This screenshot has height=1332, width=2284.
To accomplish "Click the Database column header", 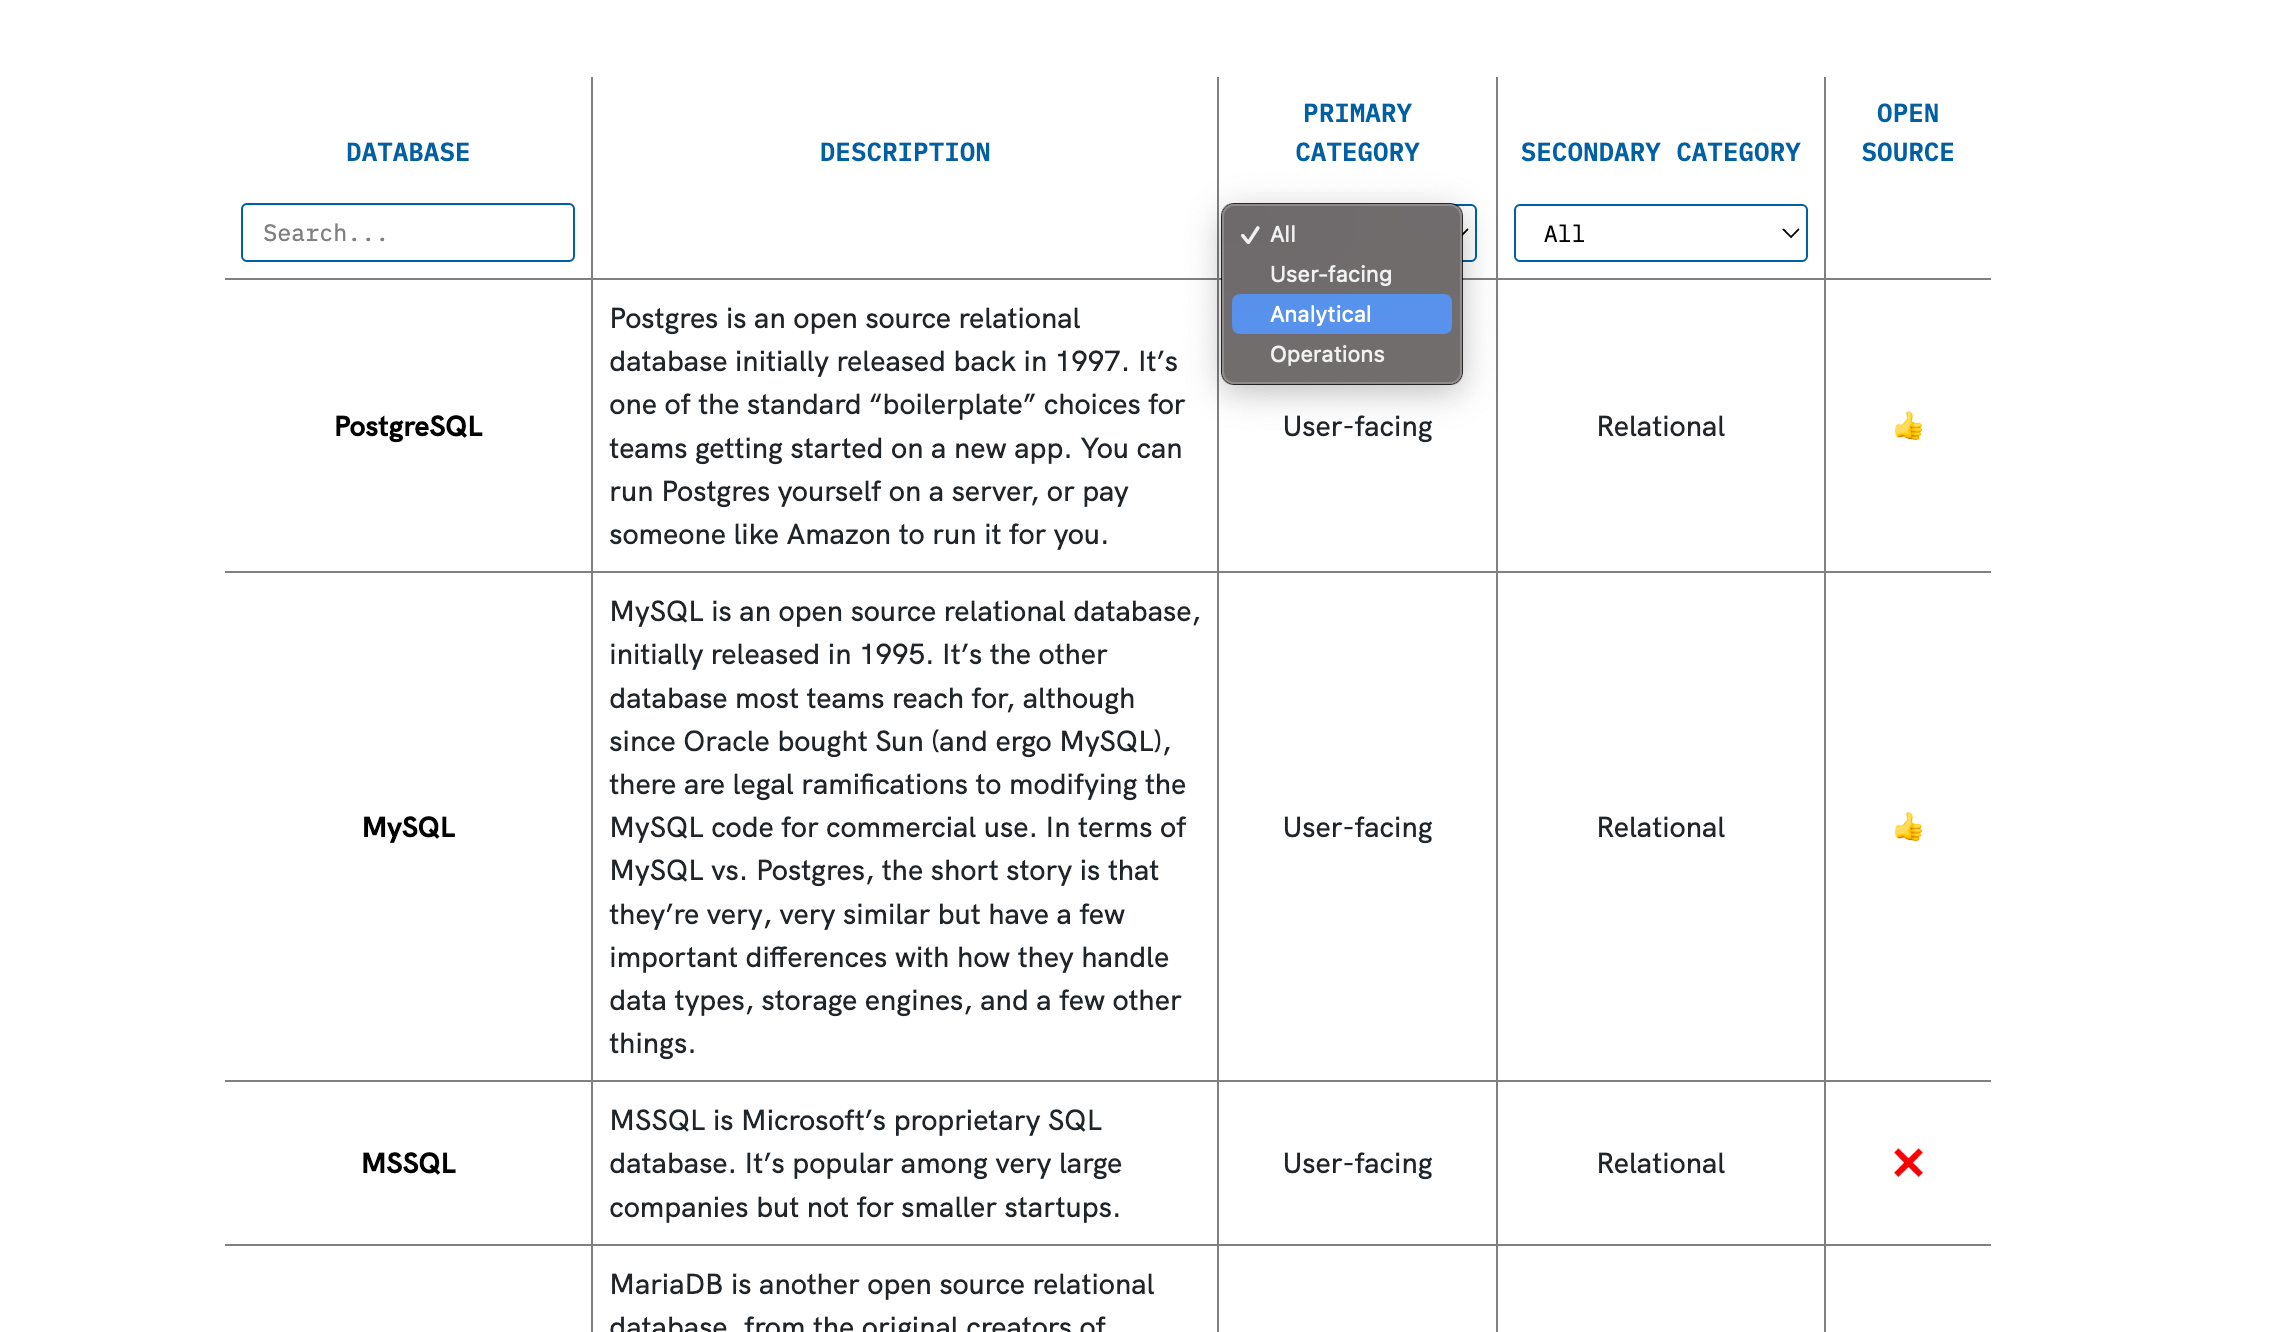I will pos(407,152).
